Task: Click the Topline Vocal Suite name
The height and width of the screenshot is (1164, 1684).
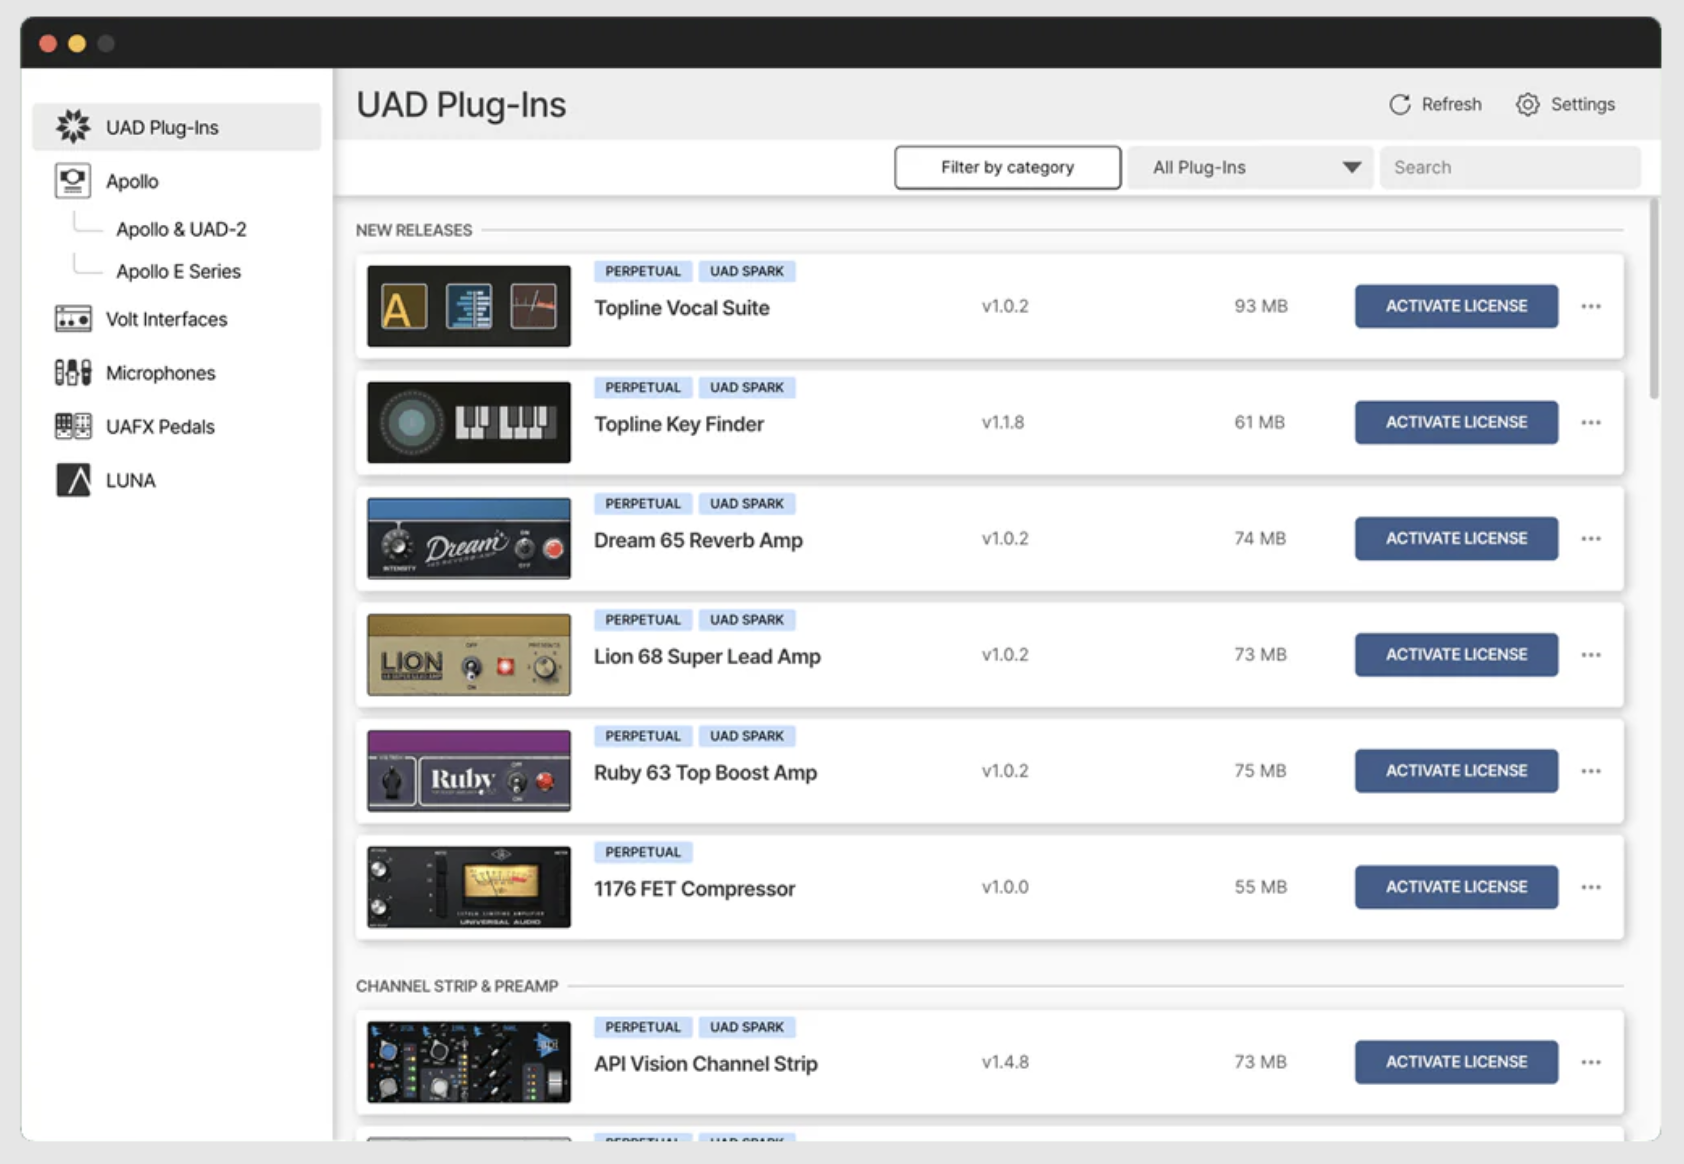Action: pos(682,308)
